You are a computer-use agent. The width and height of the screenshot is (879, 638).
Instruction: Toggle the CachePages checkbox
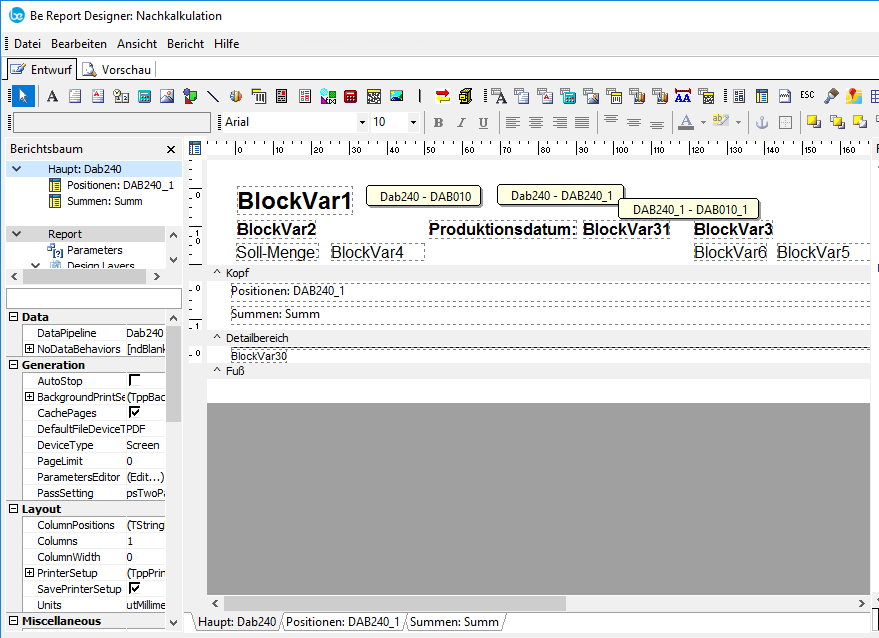tap(134, 413)
